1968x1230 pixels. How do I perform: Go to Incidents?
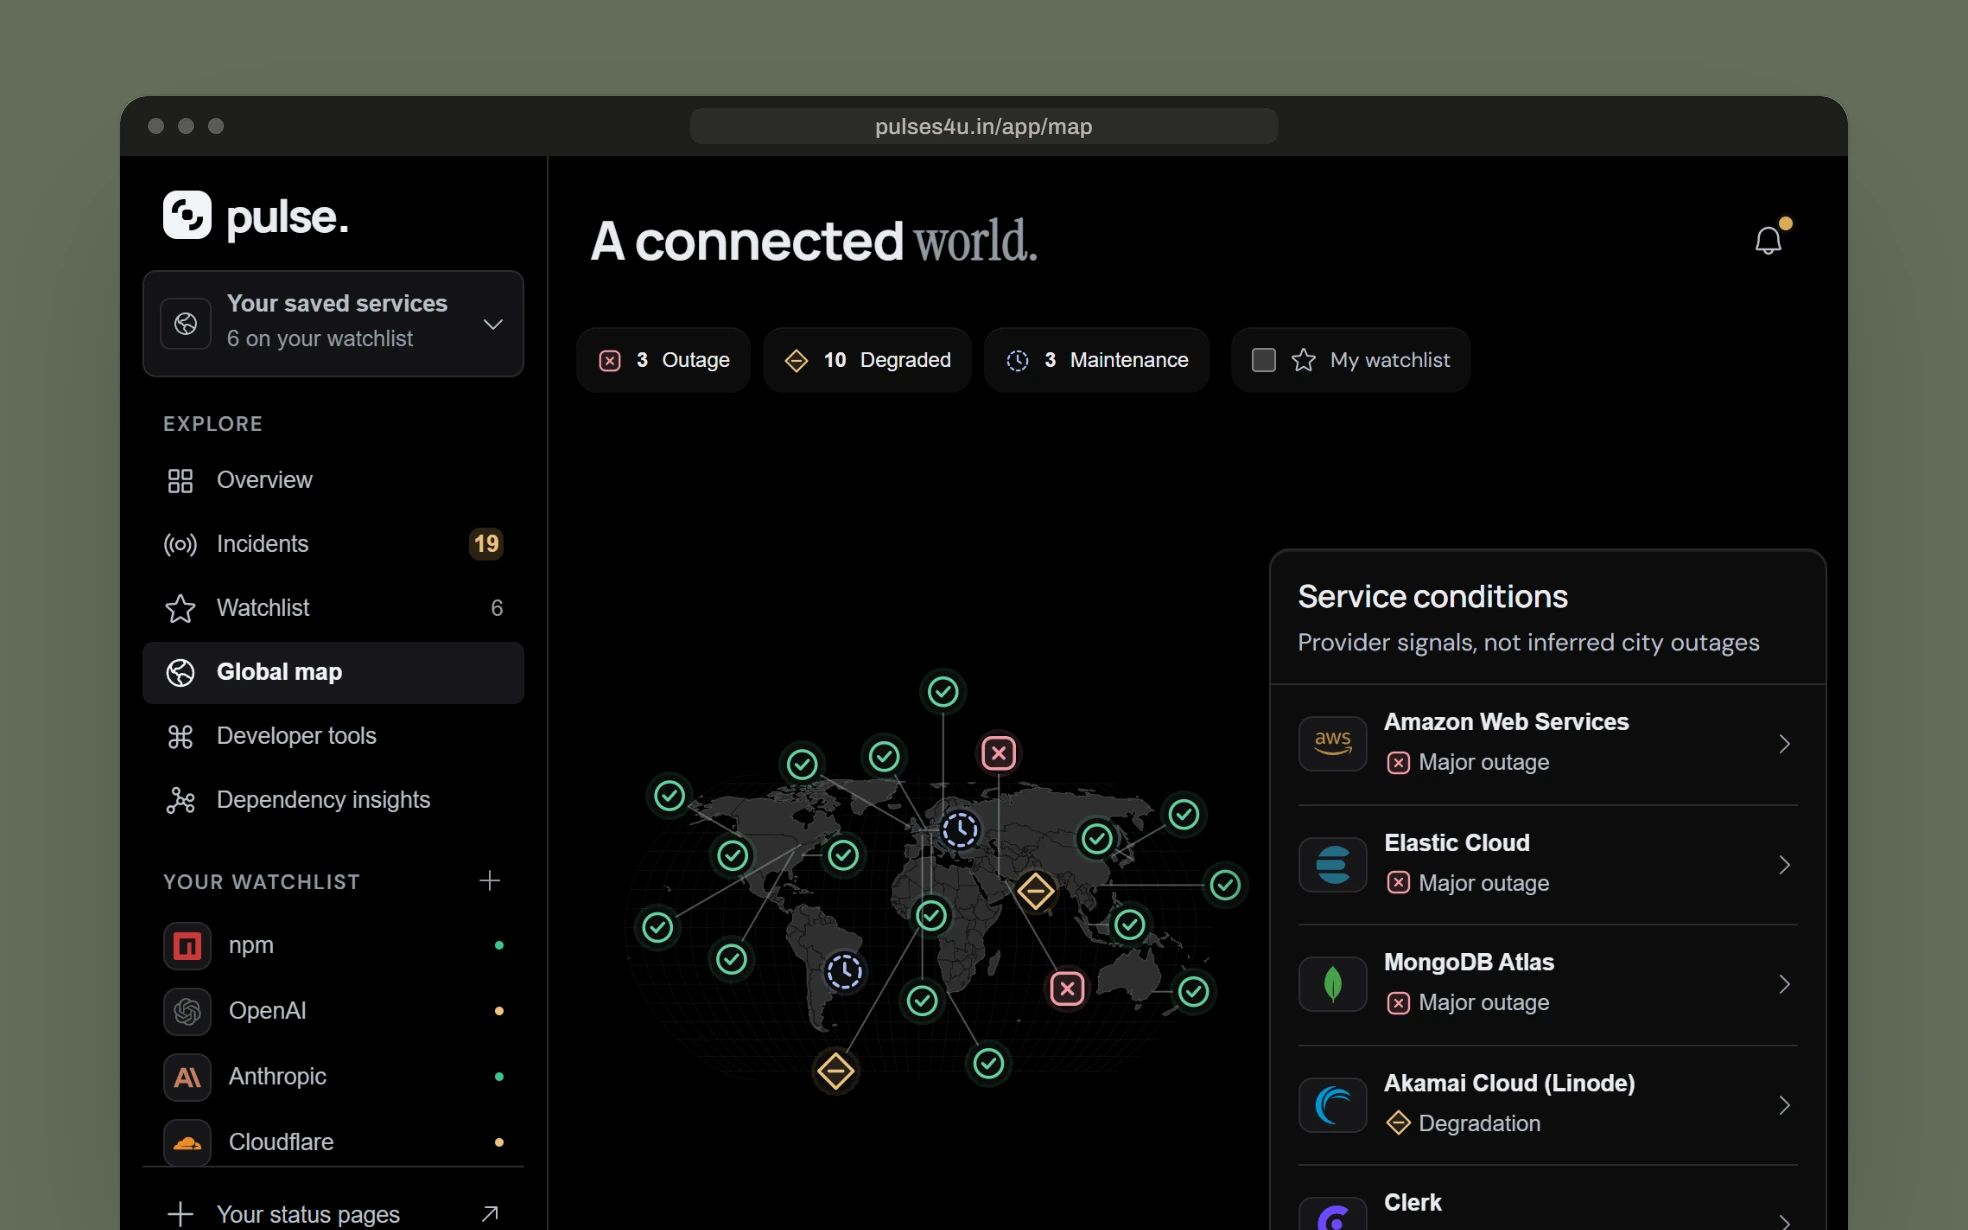click(333, 544)
